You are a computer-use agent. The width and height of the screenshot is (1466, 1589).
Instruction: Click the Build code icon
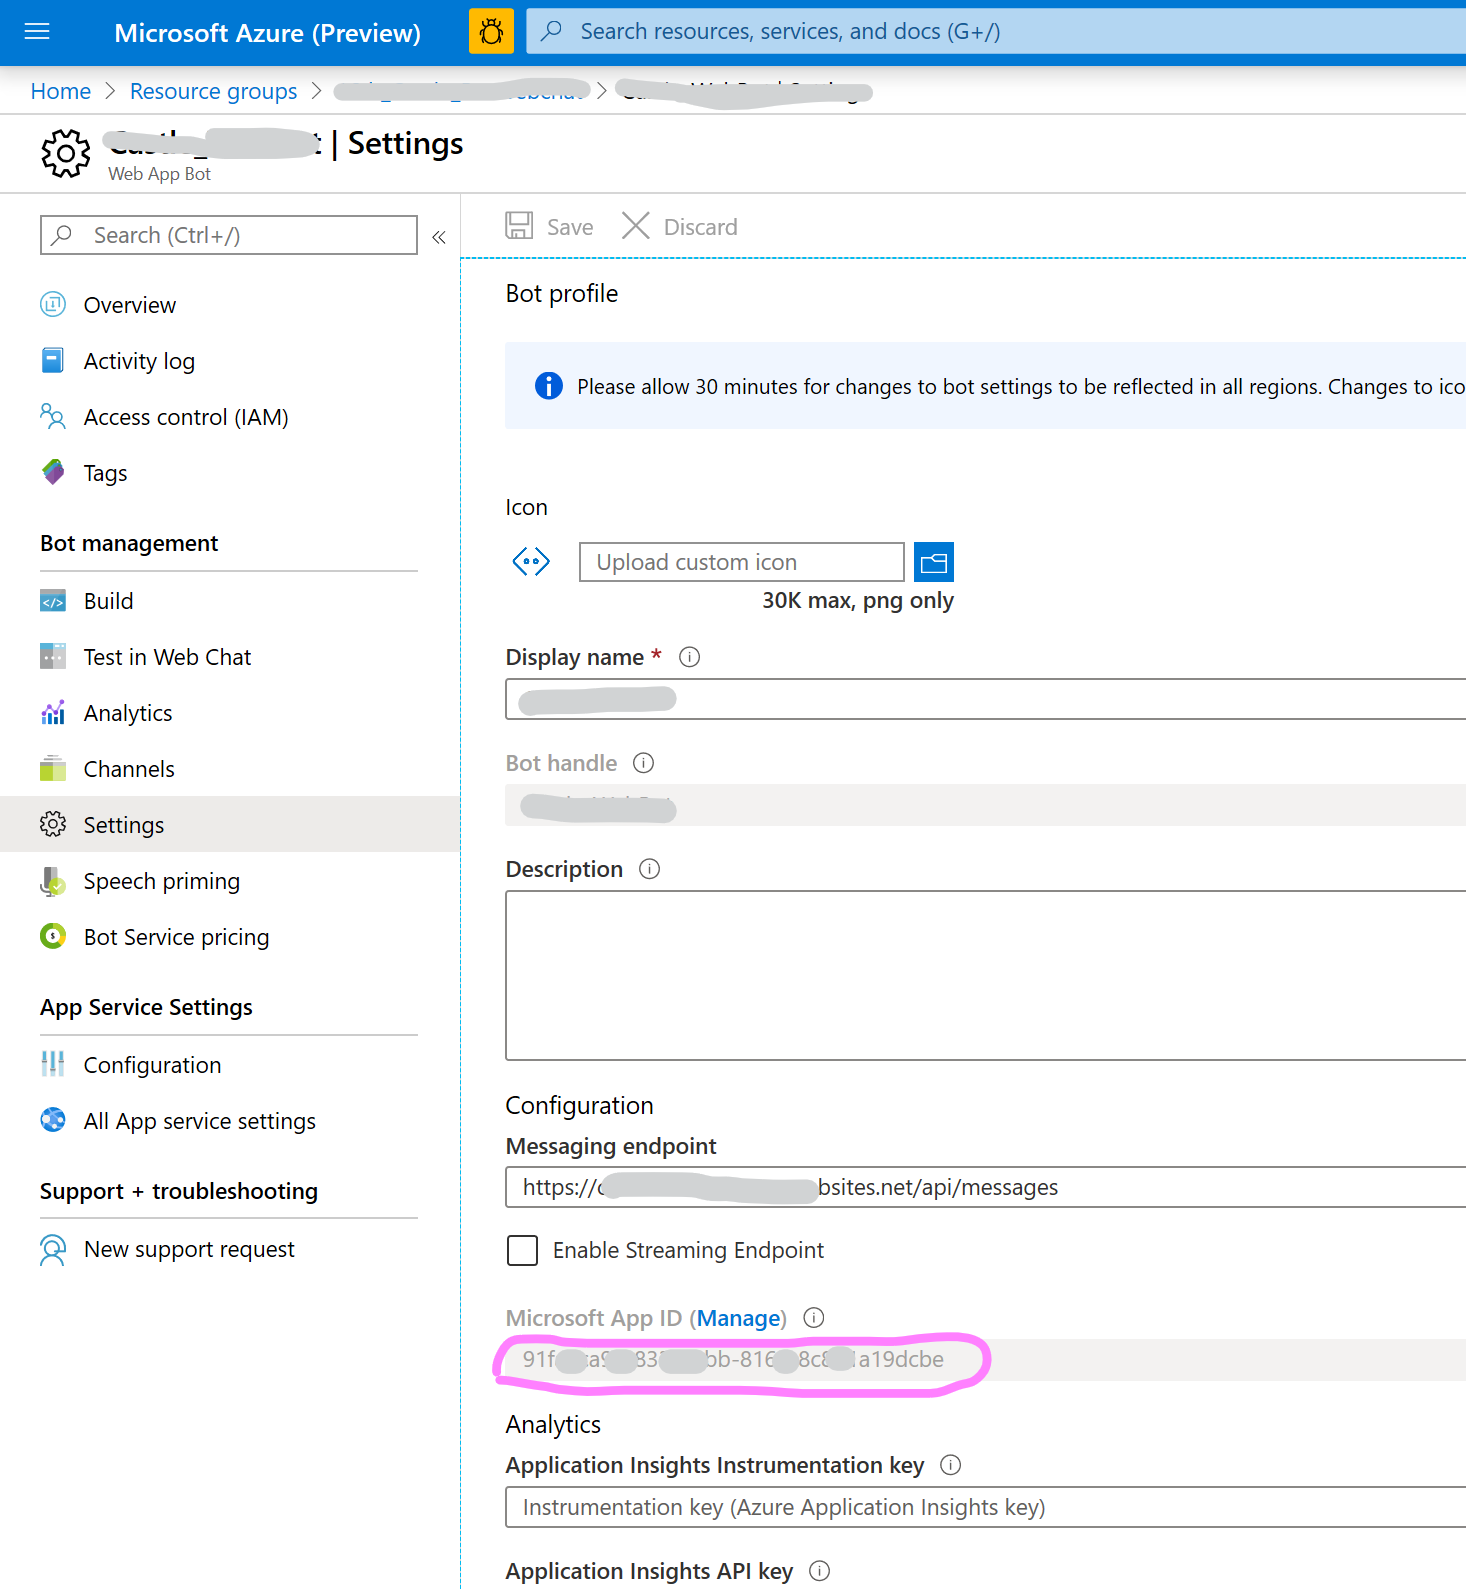(53, 600)
